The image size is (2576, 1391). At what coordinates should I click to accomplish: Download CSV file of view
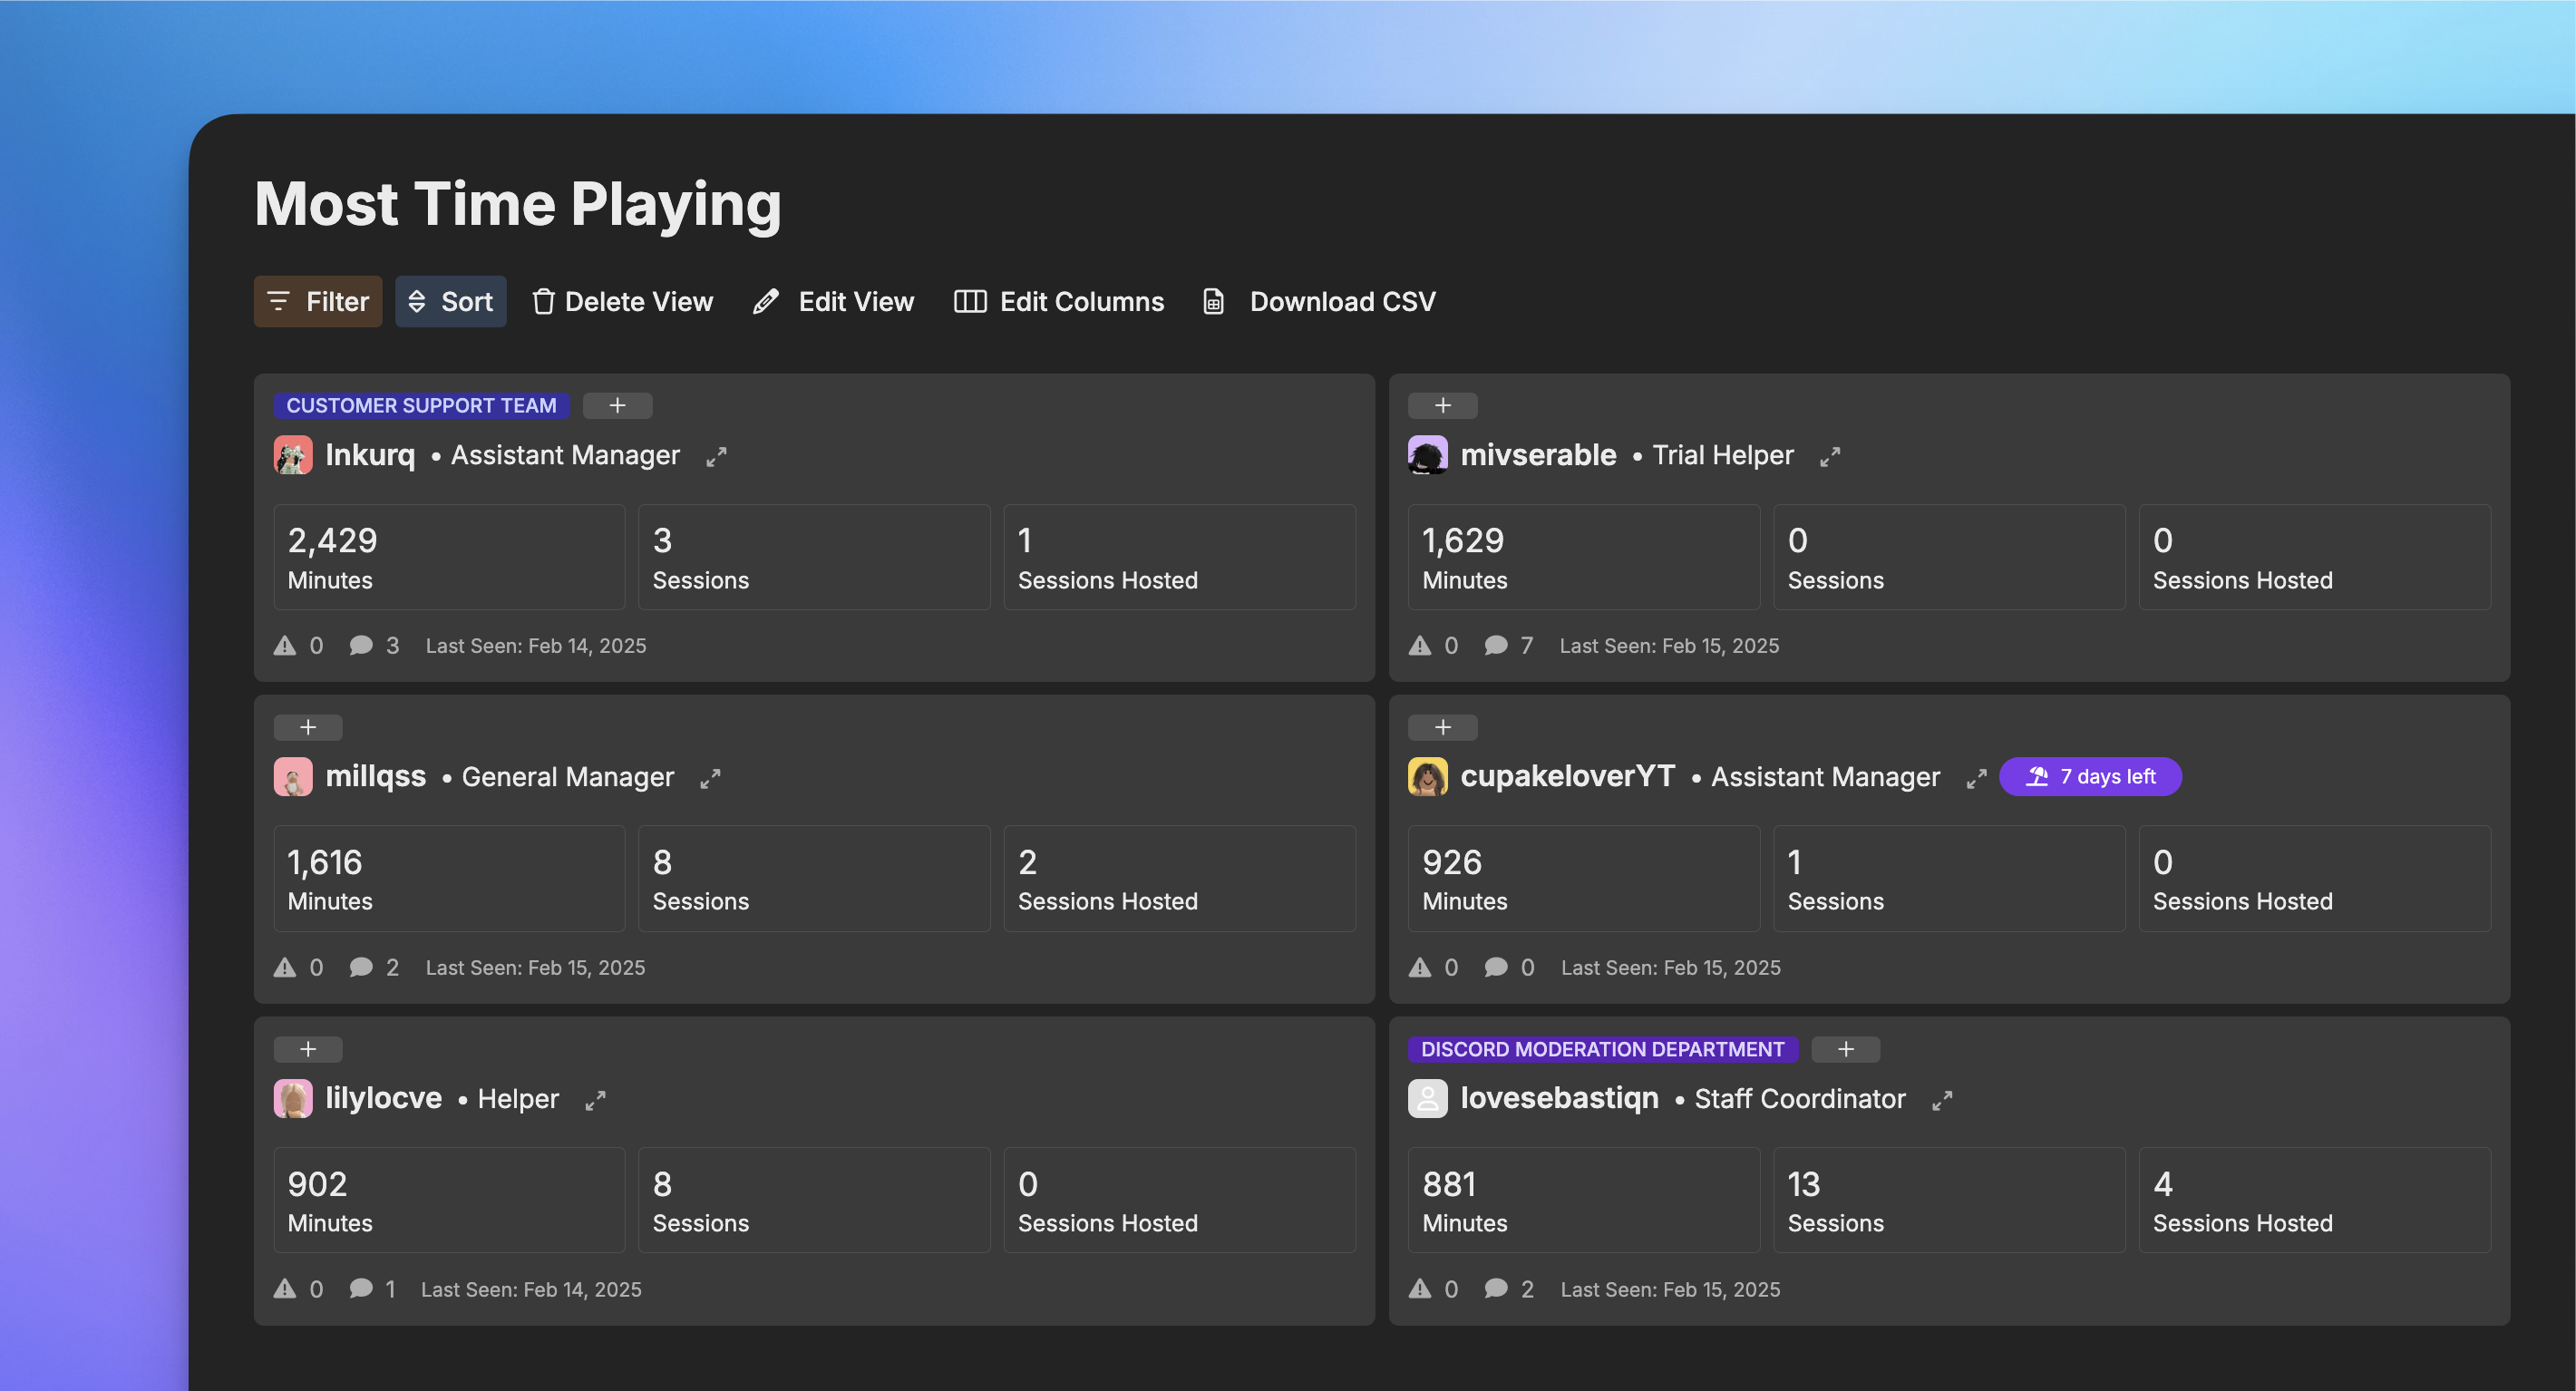(1319, 301)
